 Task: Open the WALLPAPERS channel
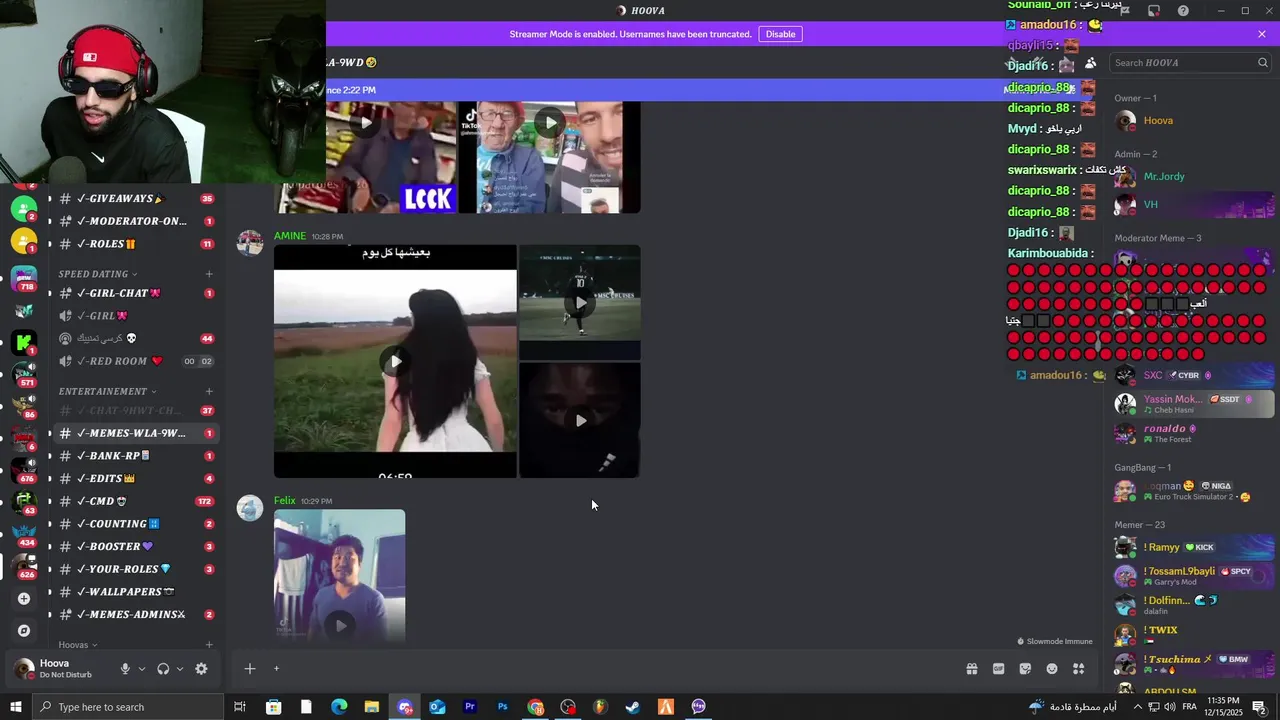[136, 592]
